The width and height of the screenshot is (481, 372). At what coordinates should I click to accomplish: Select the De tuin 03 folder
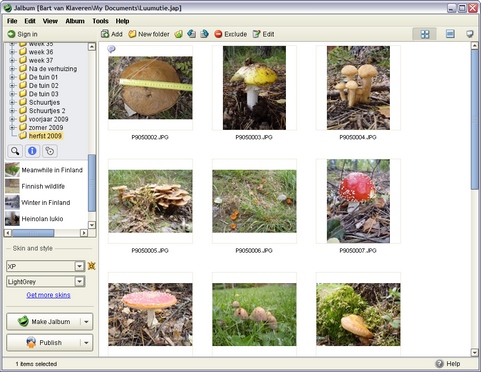[43, 94]
